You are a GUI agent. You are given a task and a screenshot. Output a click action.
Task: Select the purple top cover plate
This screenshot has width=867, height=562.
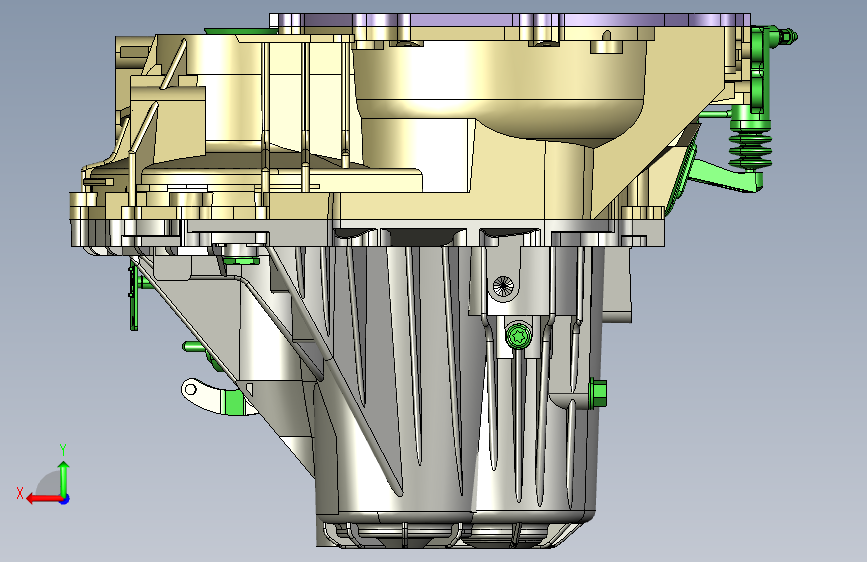click(510, 20)
